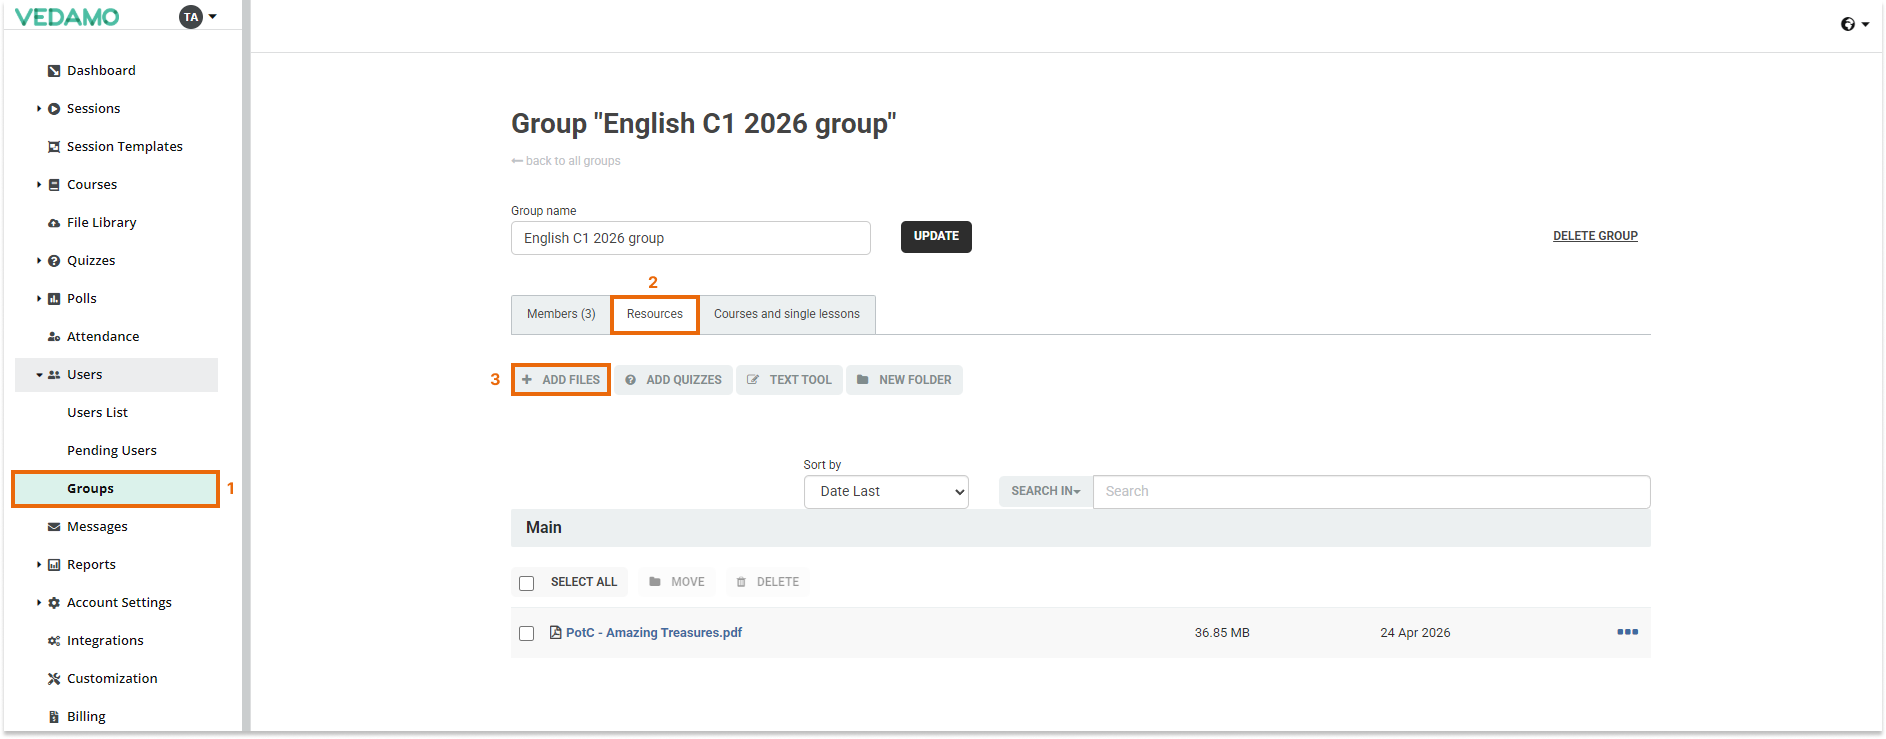Click the Quizzes question-mark icon
This screenshot has width=1886, height=739.
pyautogui.click(x=54, y=261)
